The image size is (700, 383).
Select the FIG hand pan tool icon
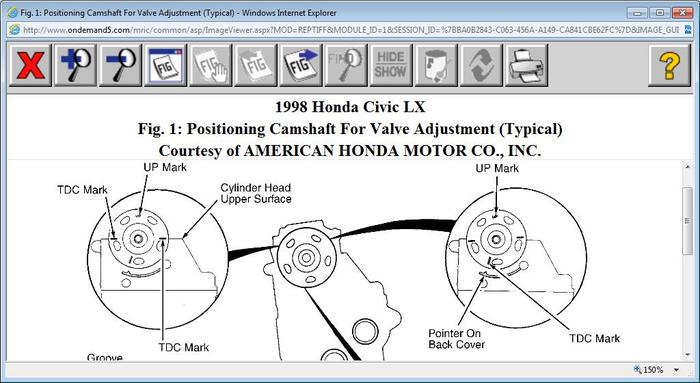211,65
